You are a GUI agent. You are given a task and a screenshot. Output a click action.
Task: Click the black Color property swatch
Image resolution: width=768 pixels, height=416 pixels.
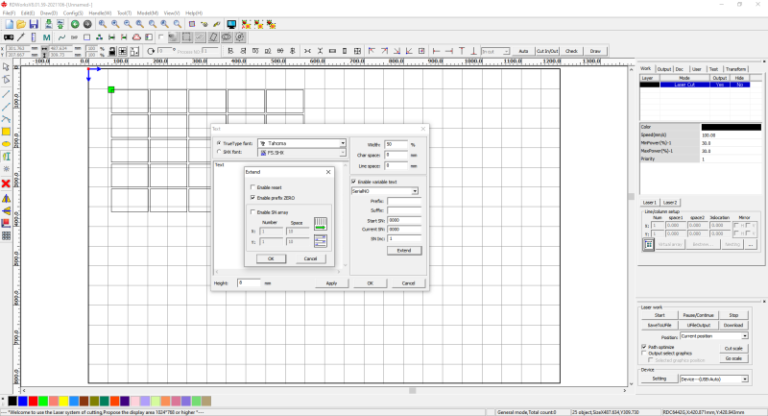(x=731, y=126)
